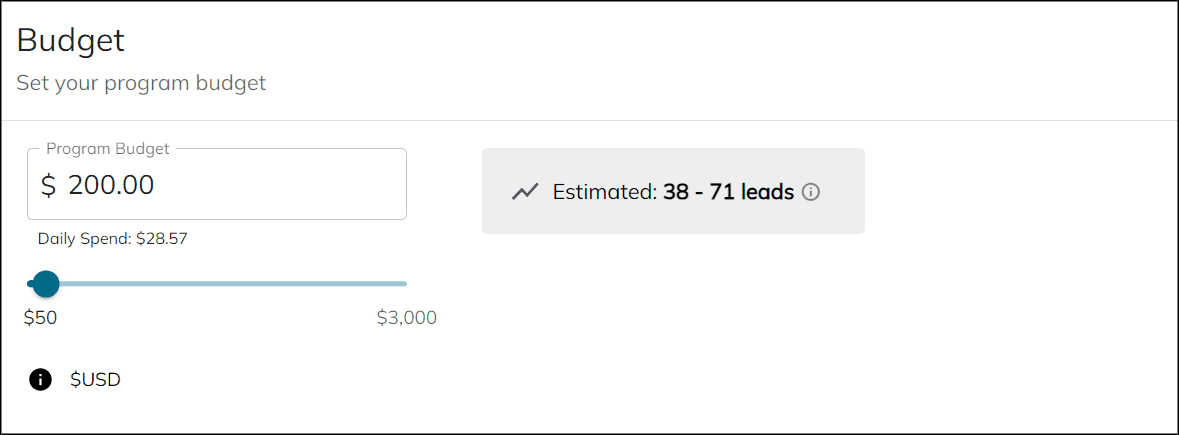Image resolution: width=1179 pixels, height=435 pixels.
Task: Click the Program Budget input field
Action: coord(217,184)
